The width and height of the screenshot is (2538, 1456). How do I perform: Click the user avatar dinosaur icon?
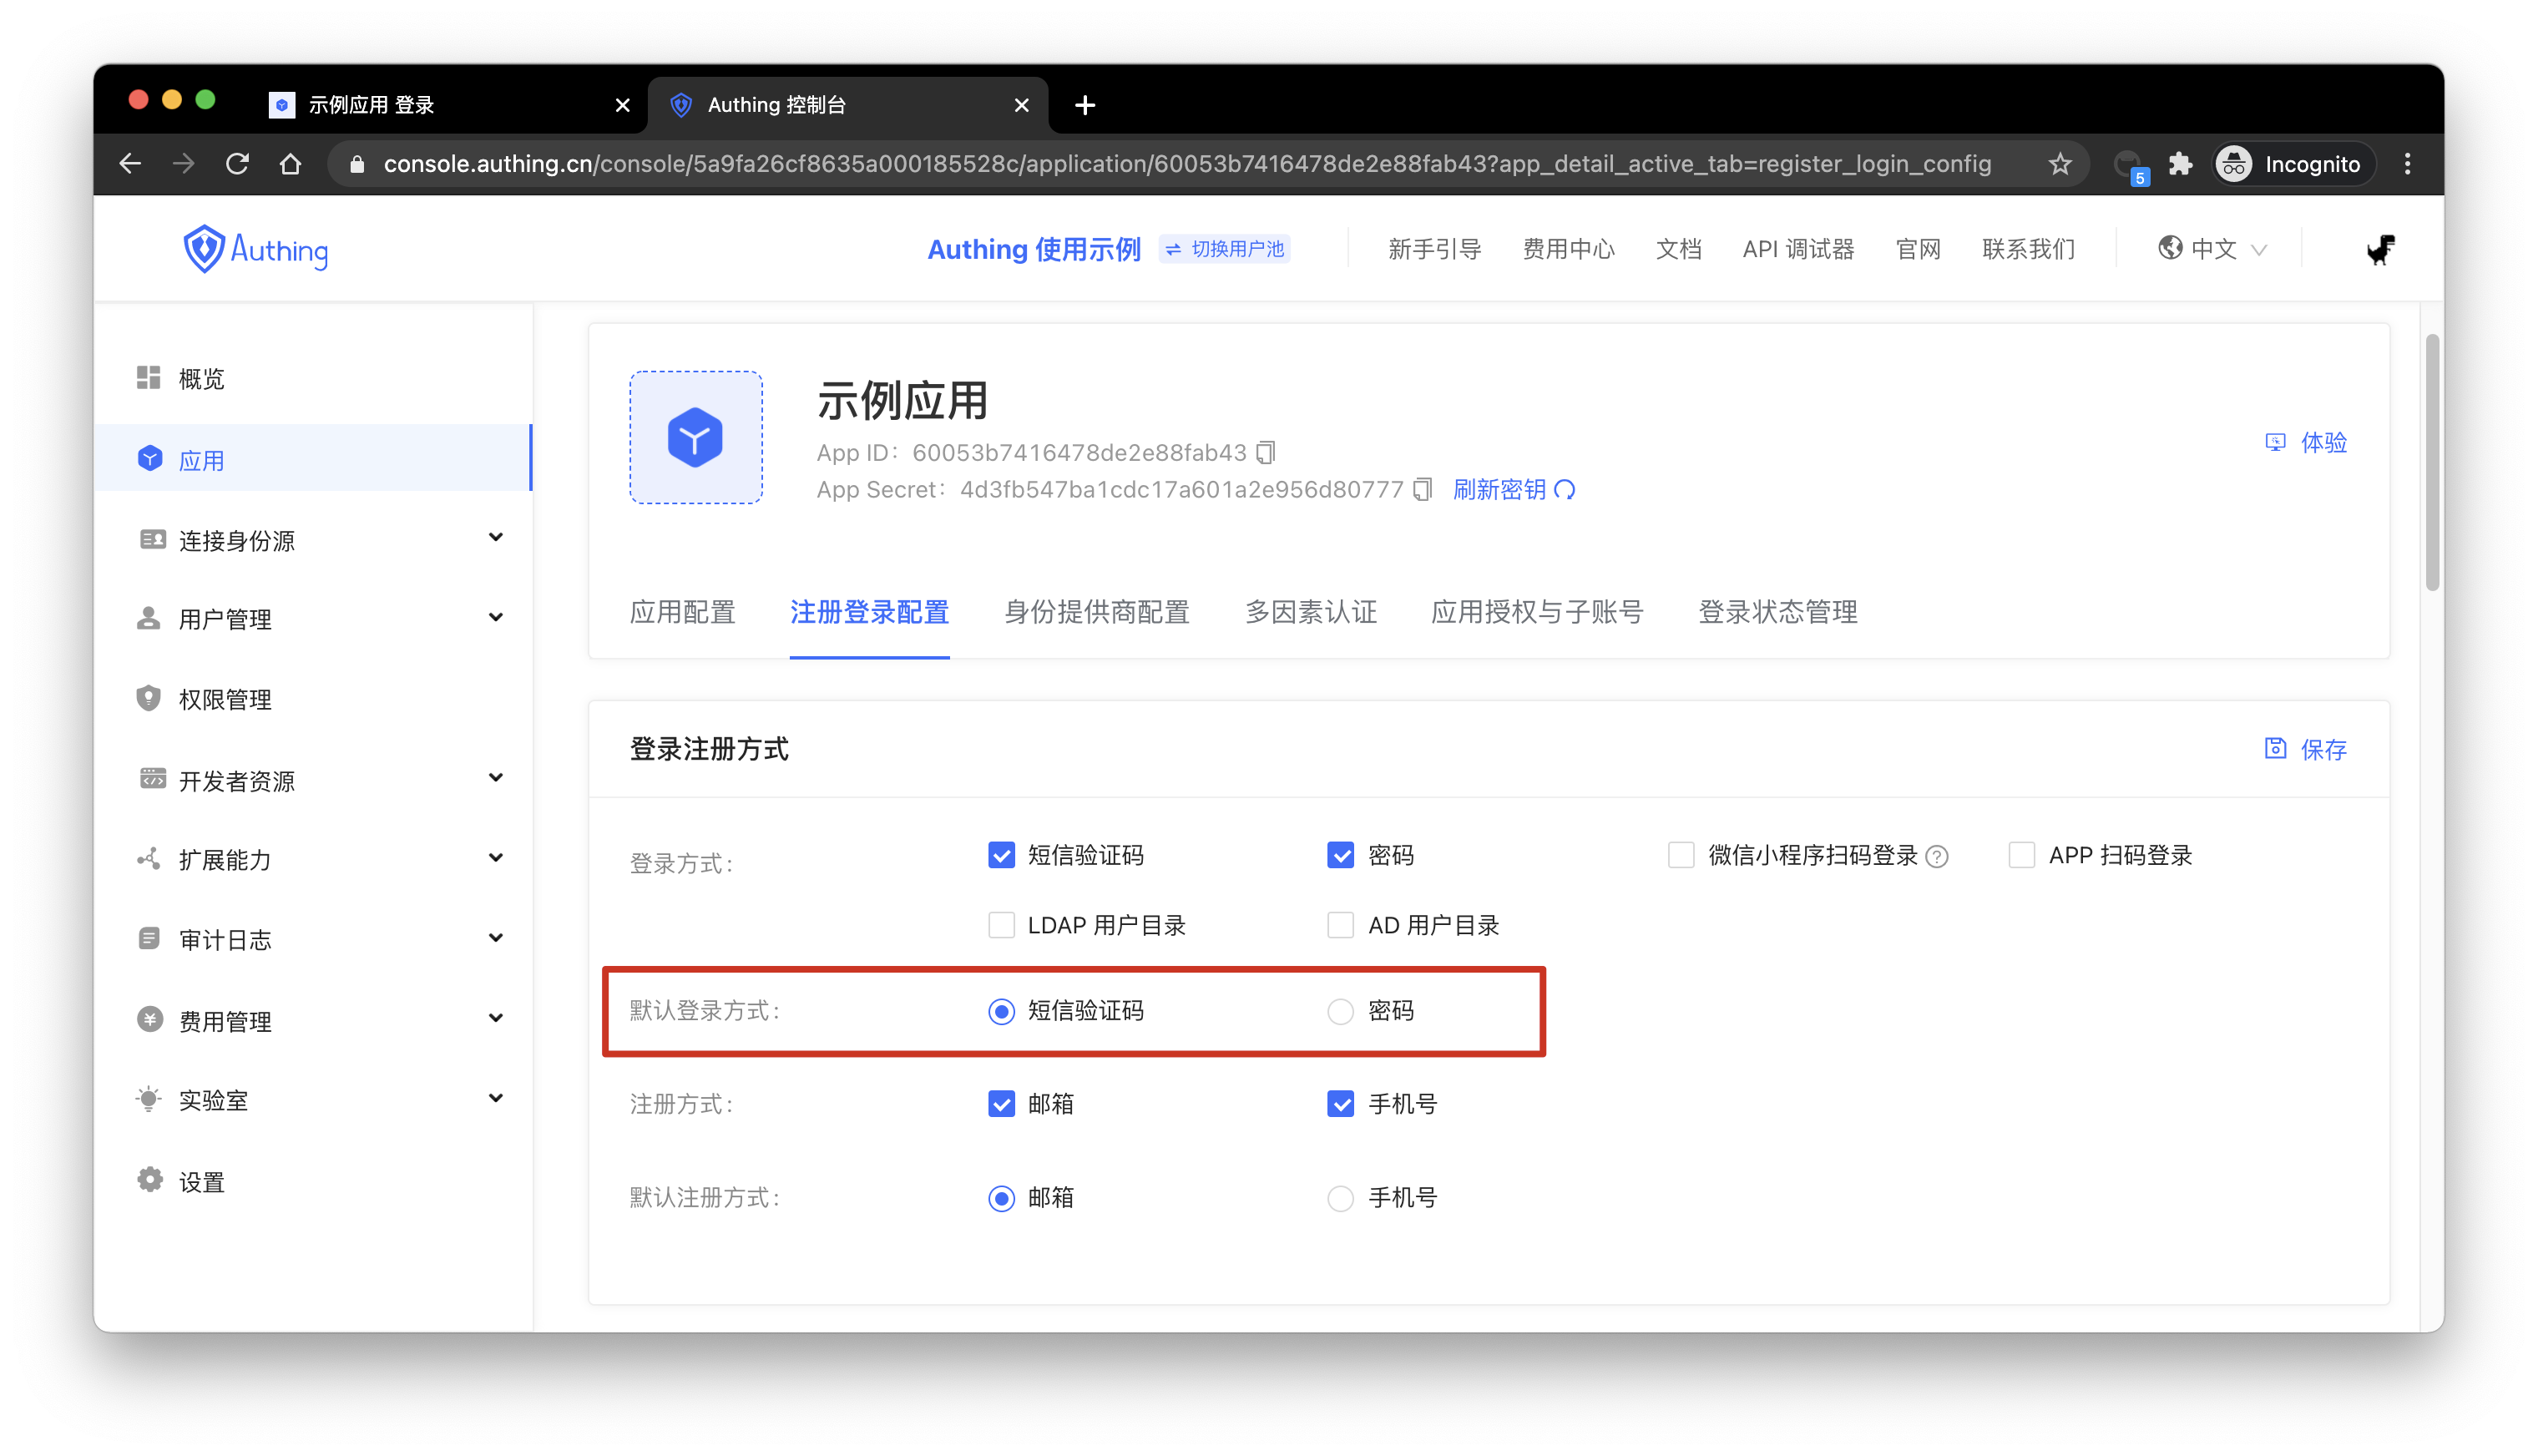[2380, 249]
